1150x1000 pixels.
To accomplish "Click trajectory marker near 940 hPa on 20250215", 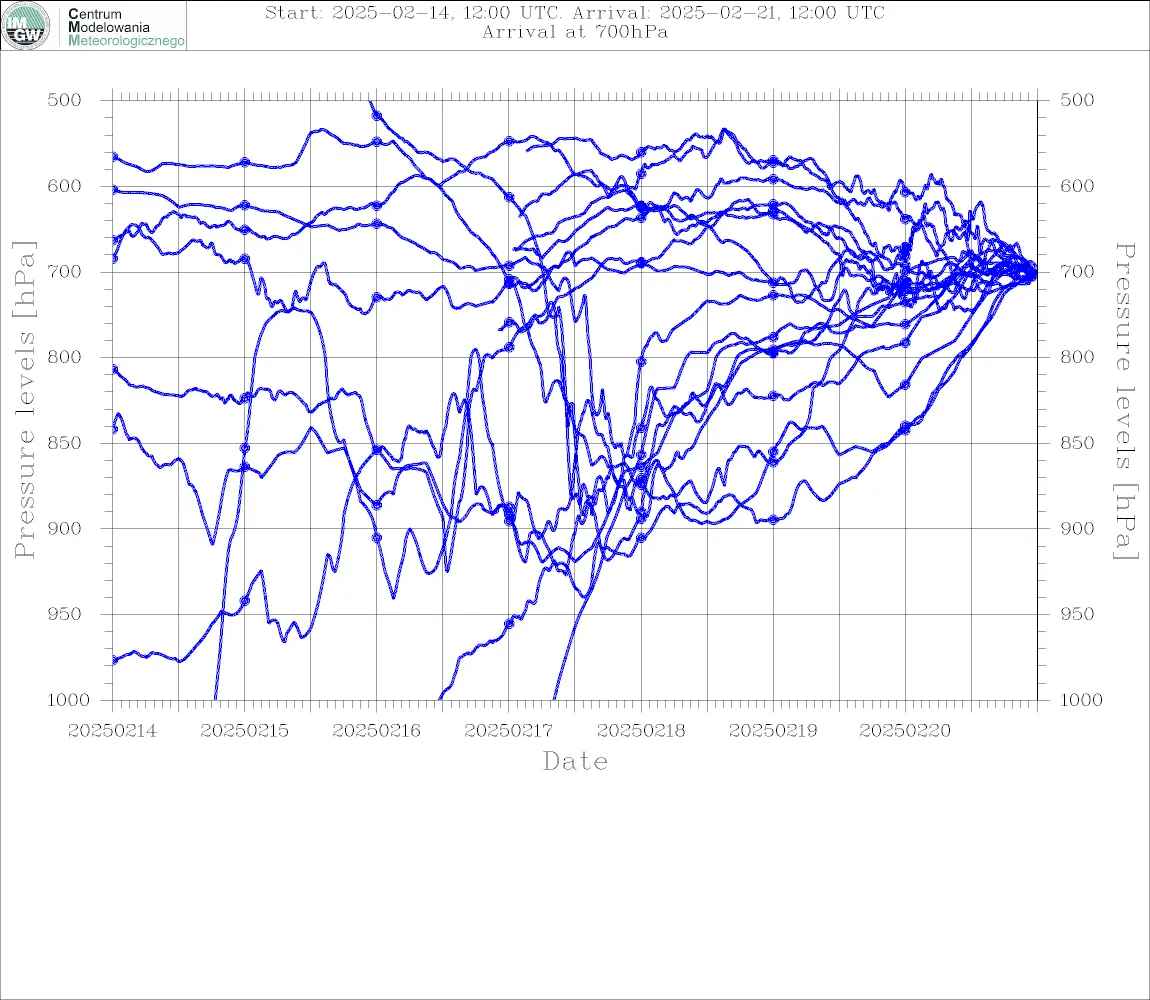I will 245,601.
